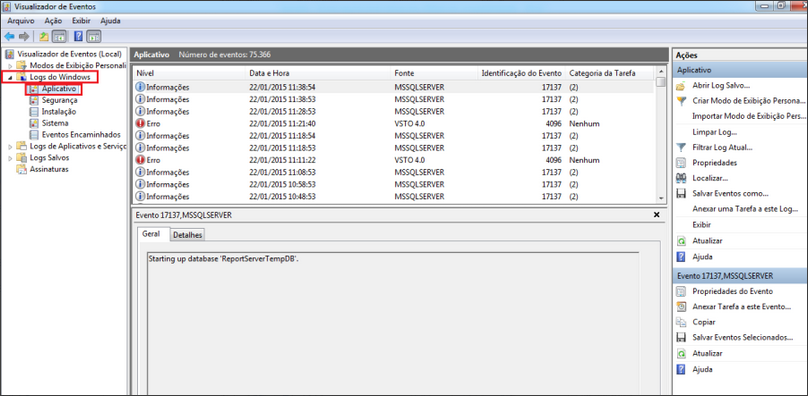
Task: Click the event list scrollbar down arrow
Action: point(660,198)
